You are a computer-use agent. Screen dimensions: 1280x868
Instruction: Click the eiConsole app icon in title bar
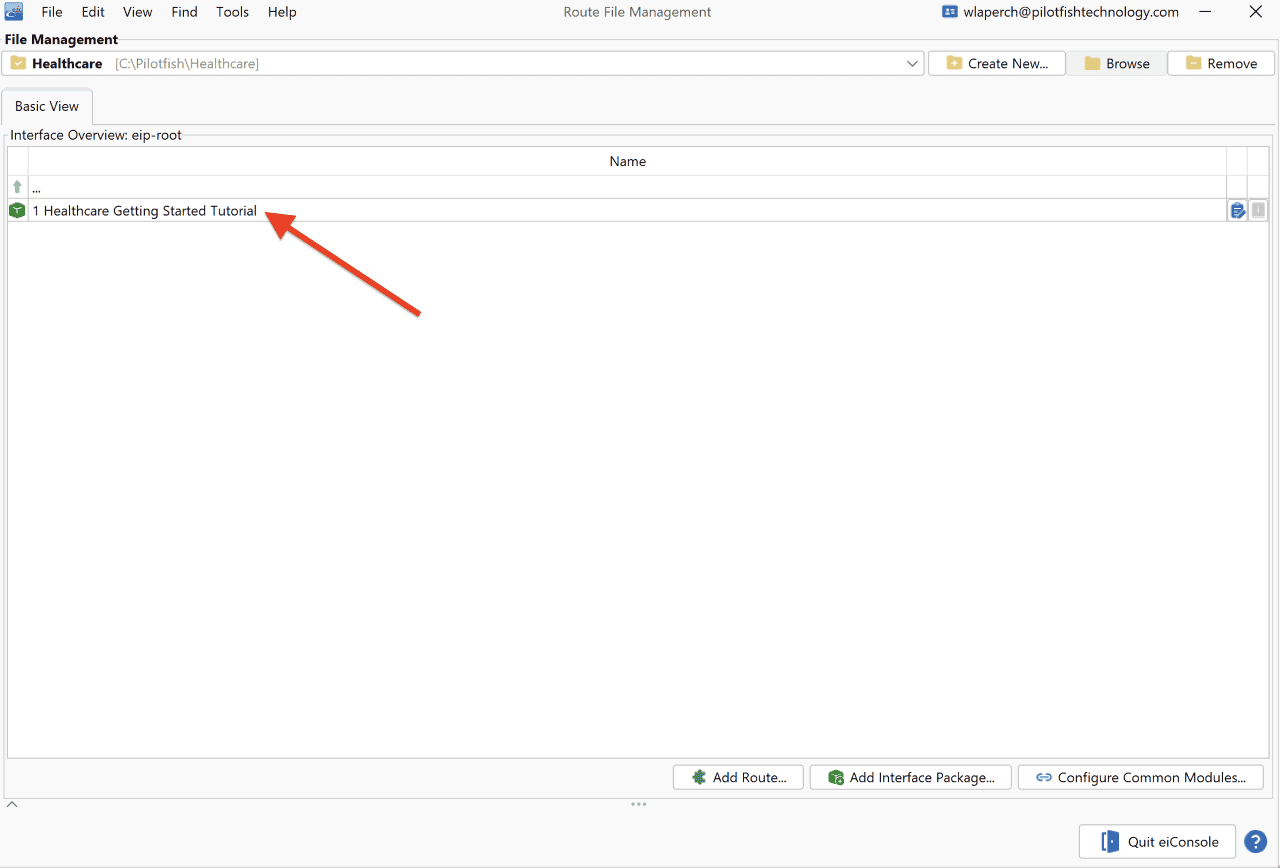tap(14, 12)
